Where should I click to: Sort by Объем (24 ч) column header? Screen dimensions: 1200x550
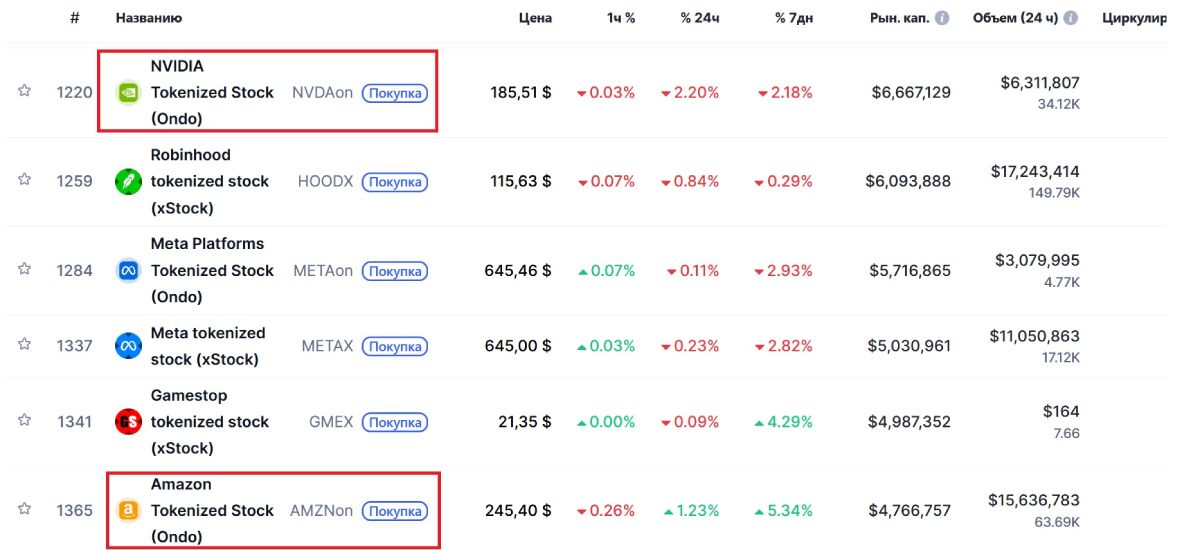1015,18
